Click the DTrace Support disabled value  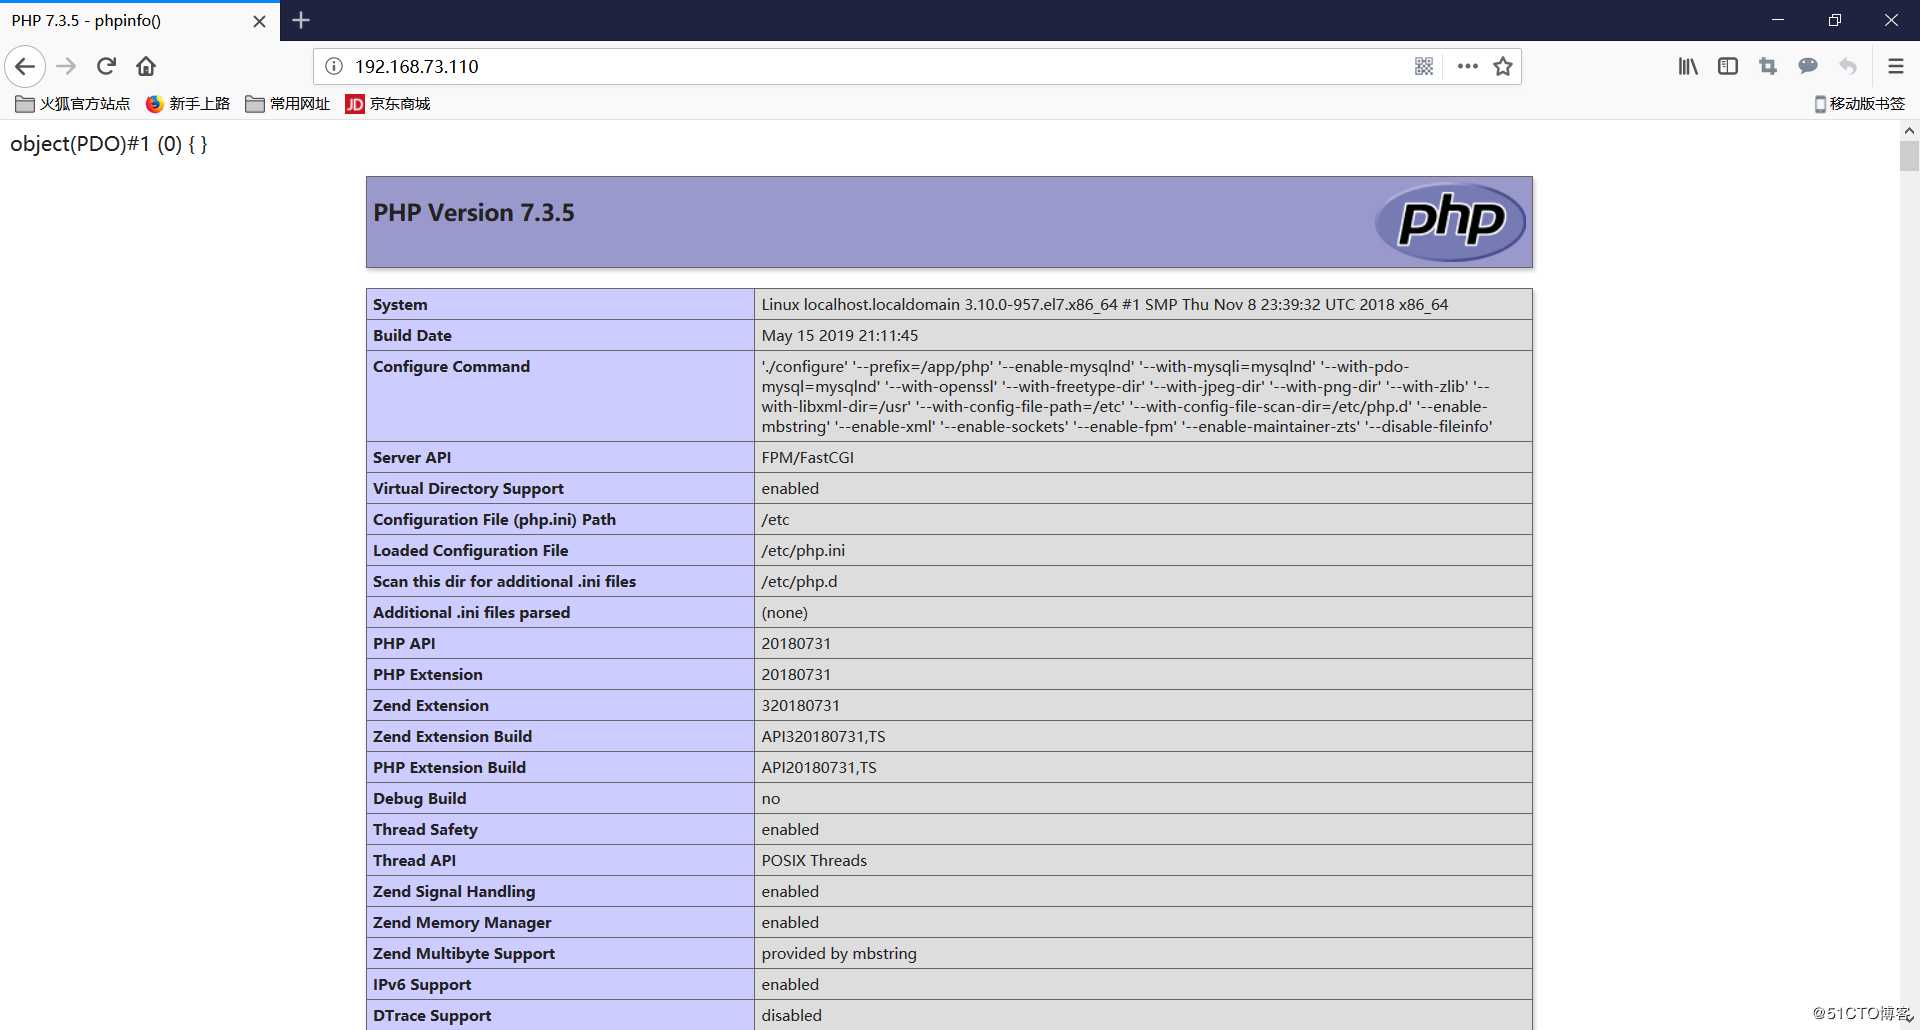pos(792,1016)
